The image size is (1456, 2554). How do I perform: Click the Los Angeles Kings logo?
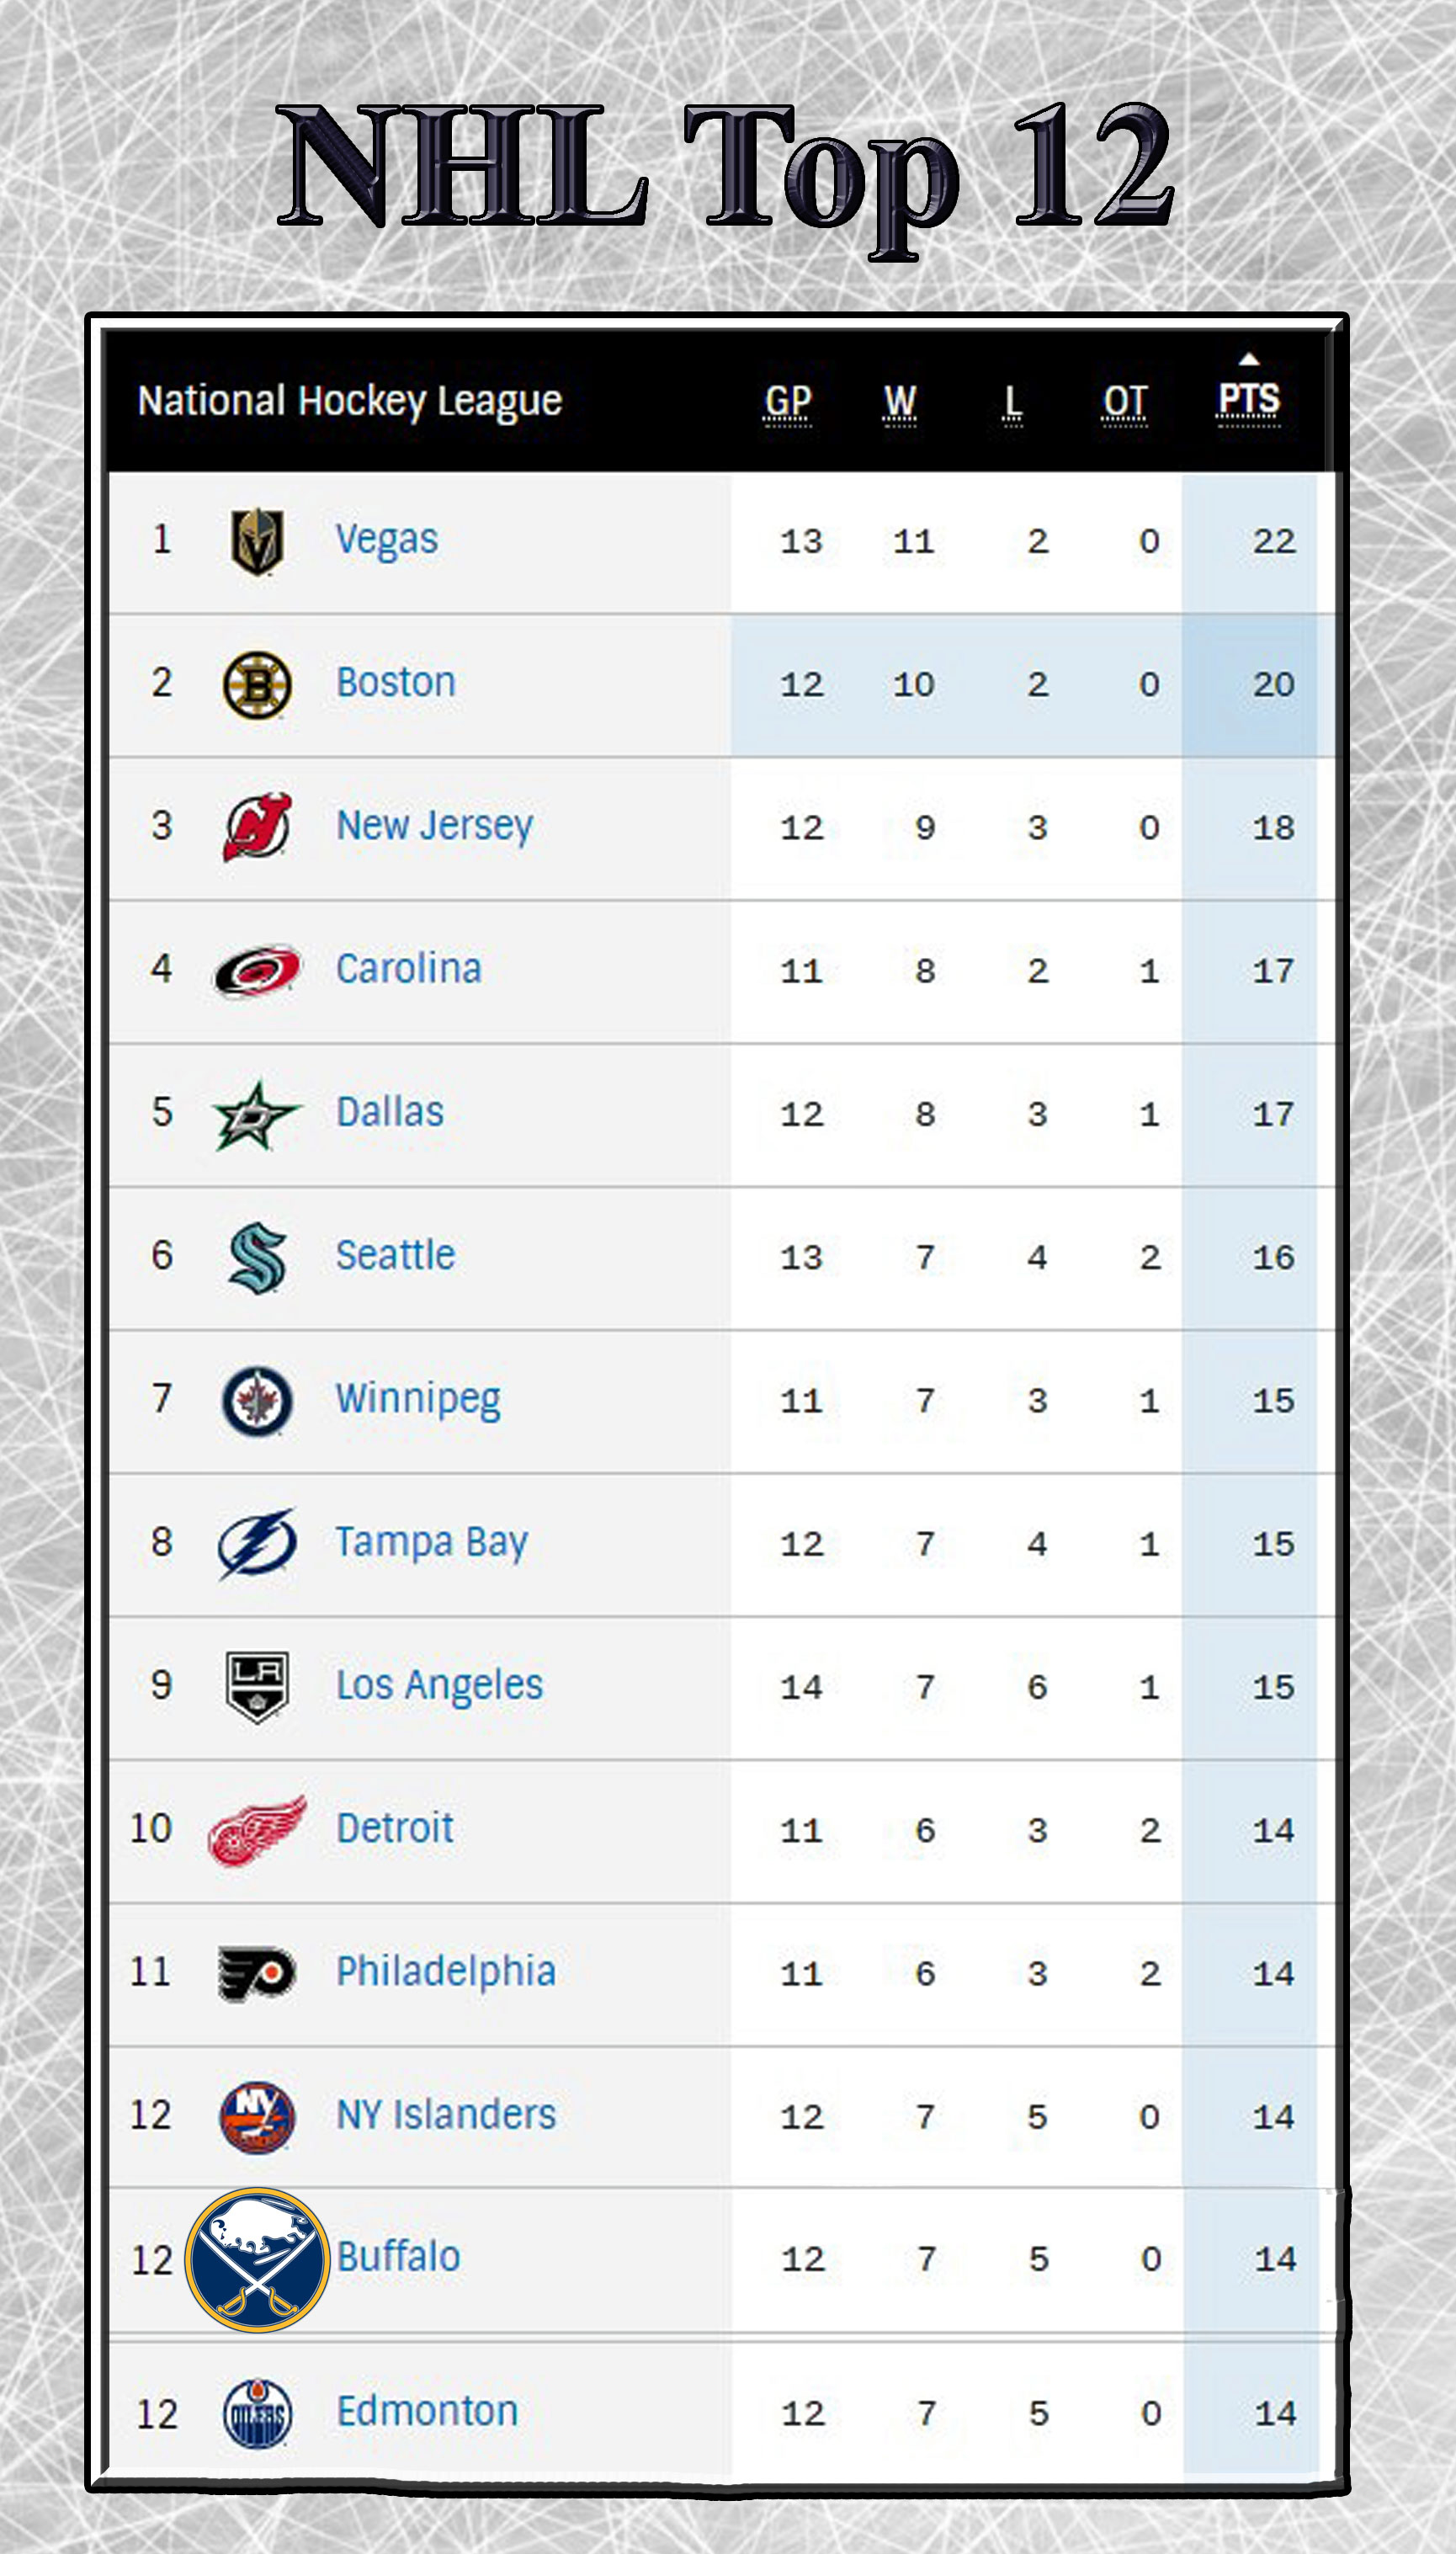(257, 1687)
